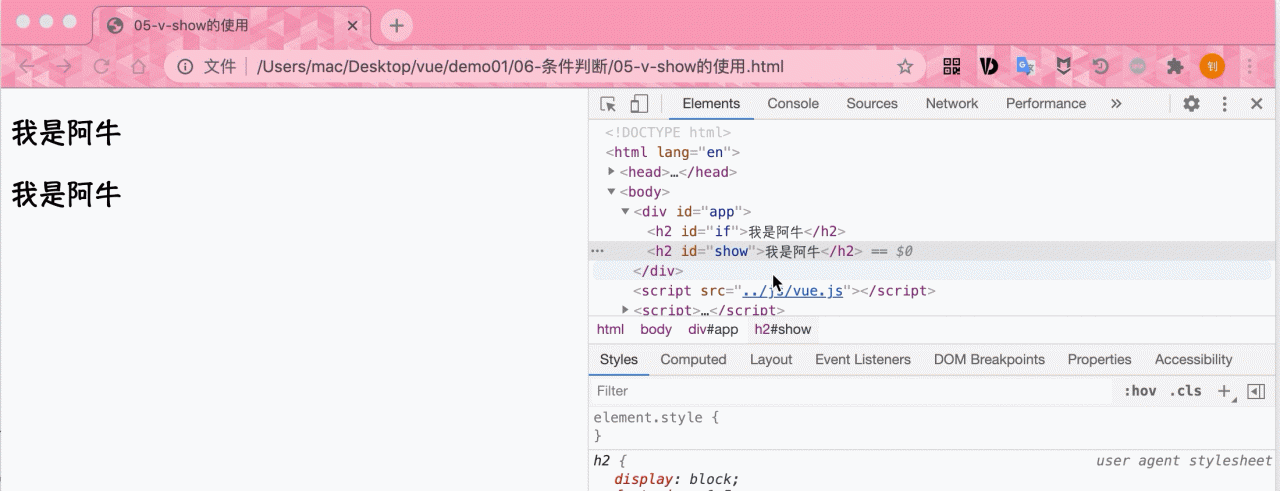1280x491 pixels.
Task: Open the Layout tab
Action: coord(771,360)
